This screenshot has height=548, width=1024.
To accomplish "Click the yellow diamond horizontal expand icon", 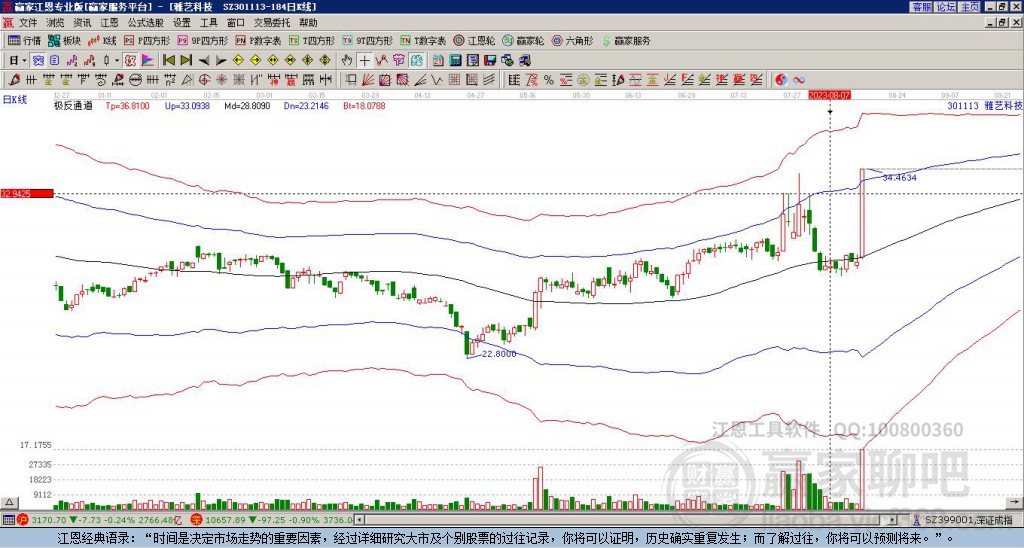I will click(x=272, y=60).
